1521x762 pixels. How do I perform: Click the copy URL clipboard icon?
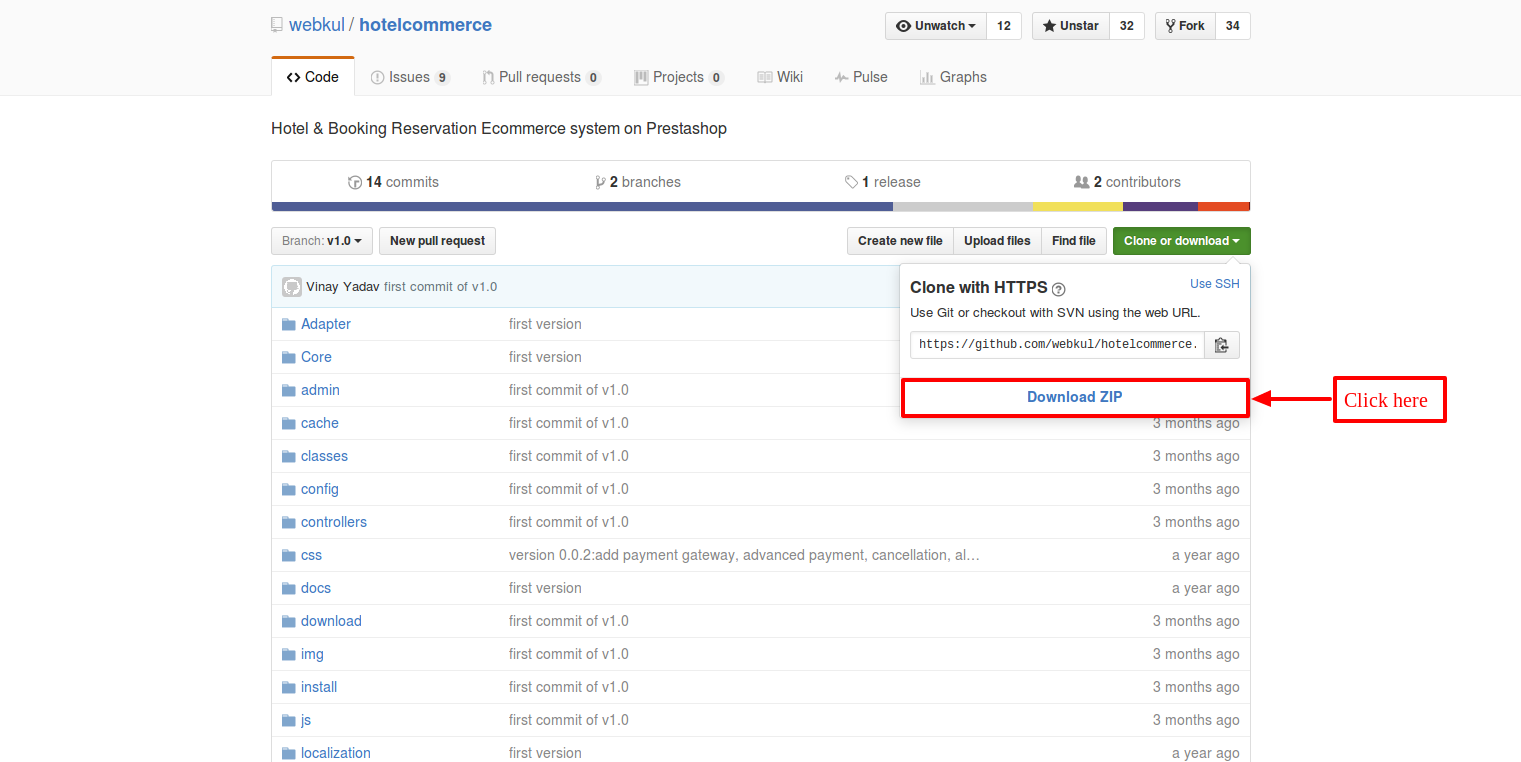pyautogui.click(x=1221, y=345)
